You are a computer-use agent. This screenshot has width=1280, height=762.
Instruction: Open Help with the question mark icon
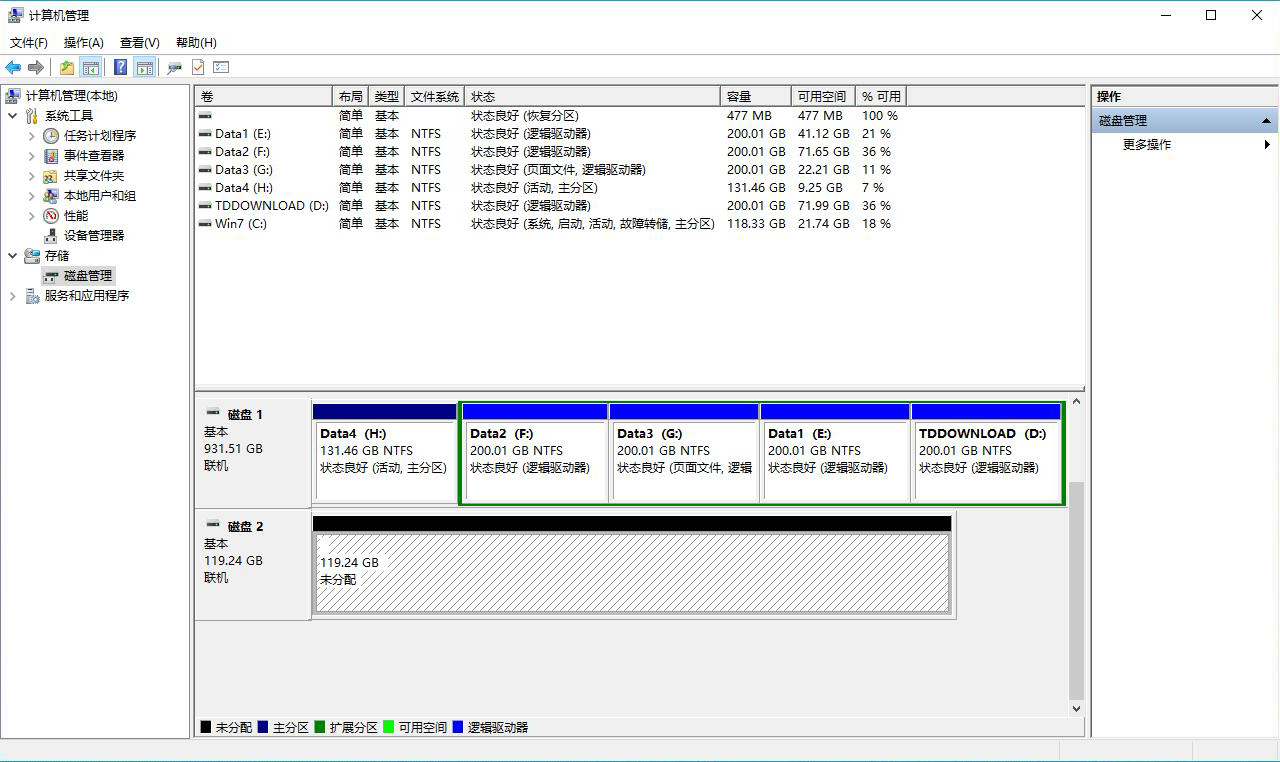click(120, 67)
